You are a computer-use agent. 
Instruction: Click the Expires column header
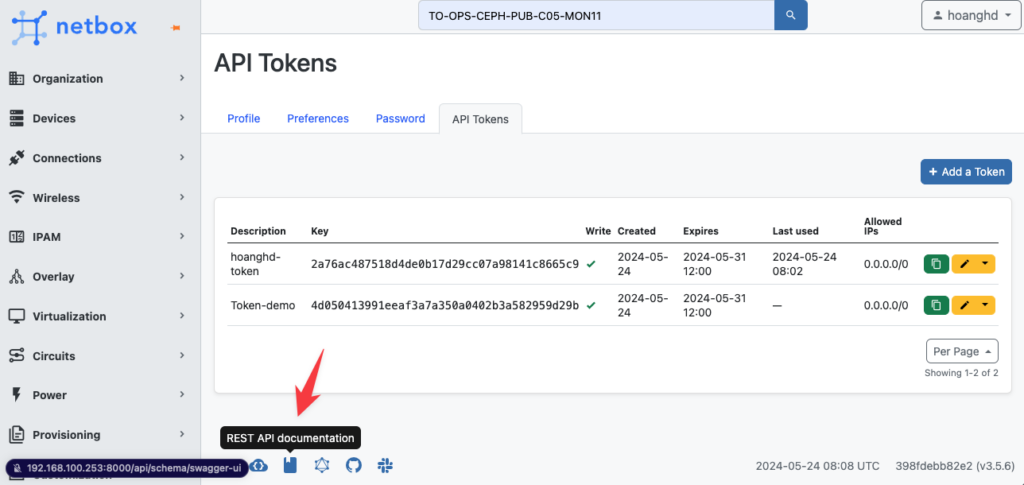click(x=701, y=231)
